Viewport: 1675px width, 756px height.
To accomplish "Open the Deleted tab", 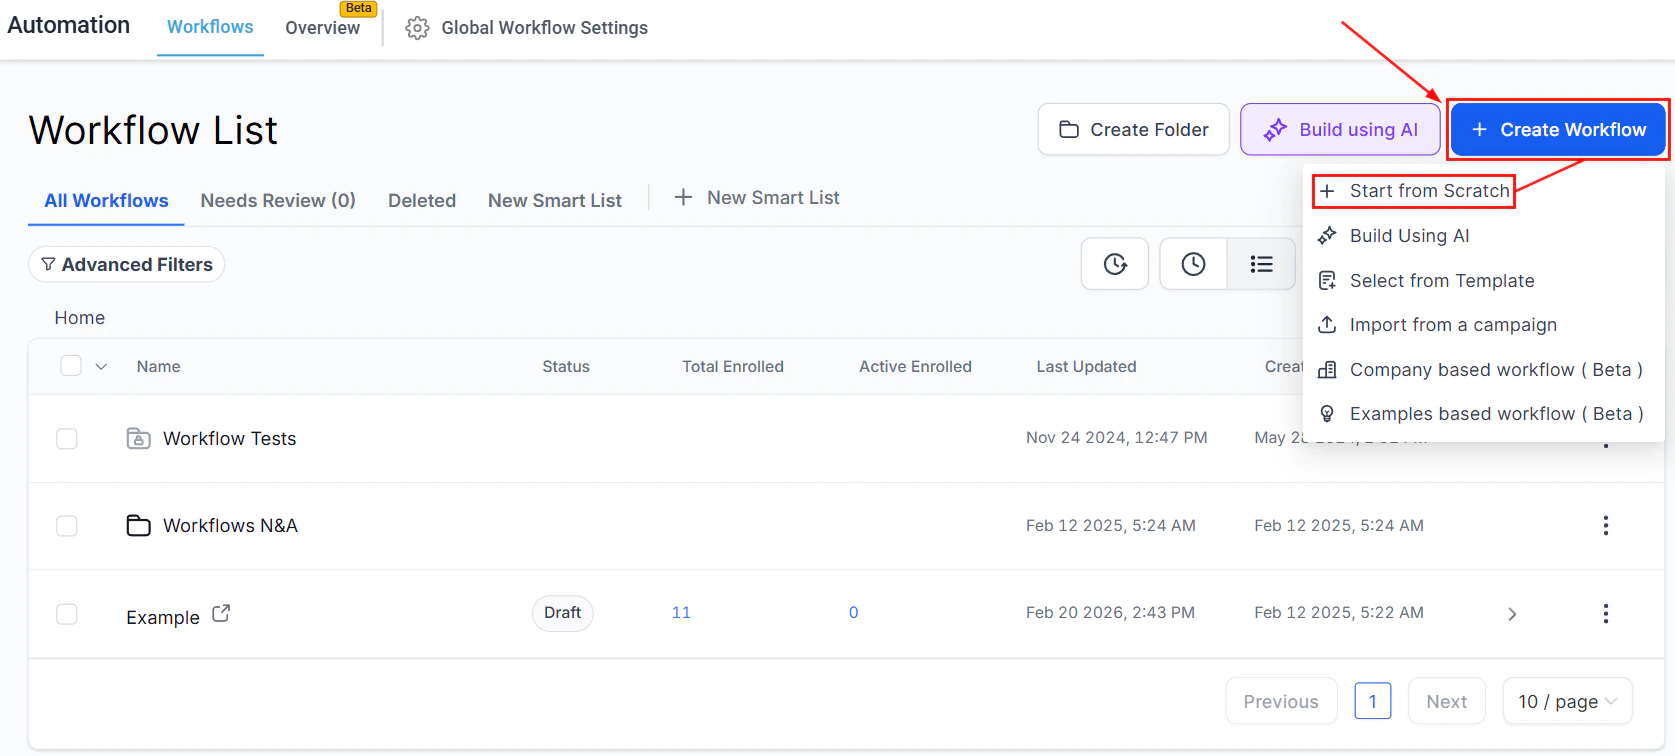I will pos(422,201).
